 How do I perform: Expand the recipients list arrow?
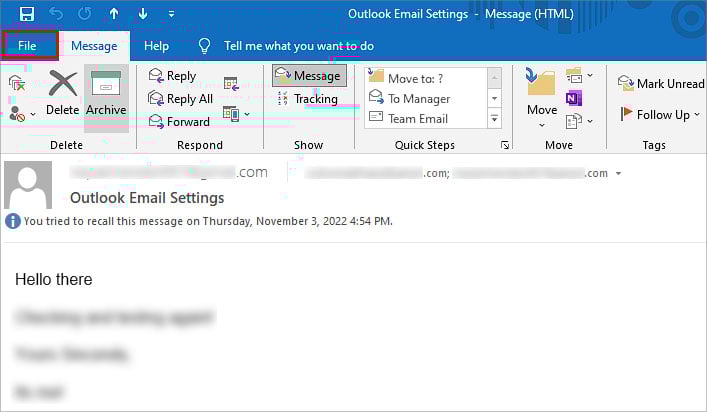tap(619, 173)
